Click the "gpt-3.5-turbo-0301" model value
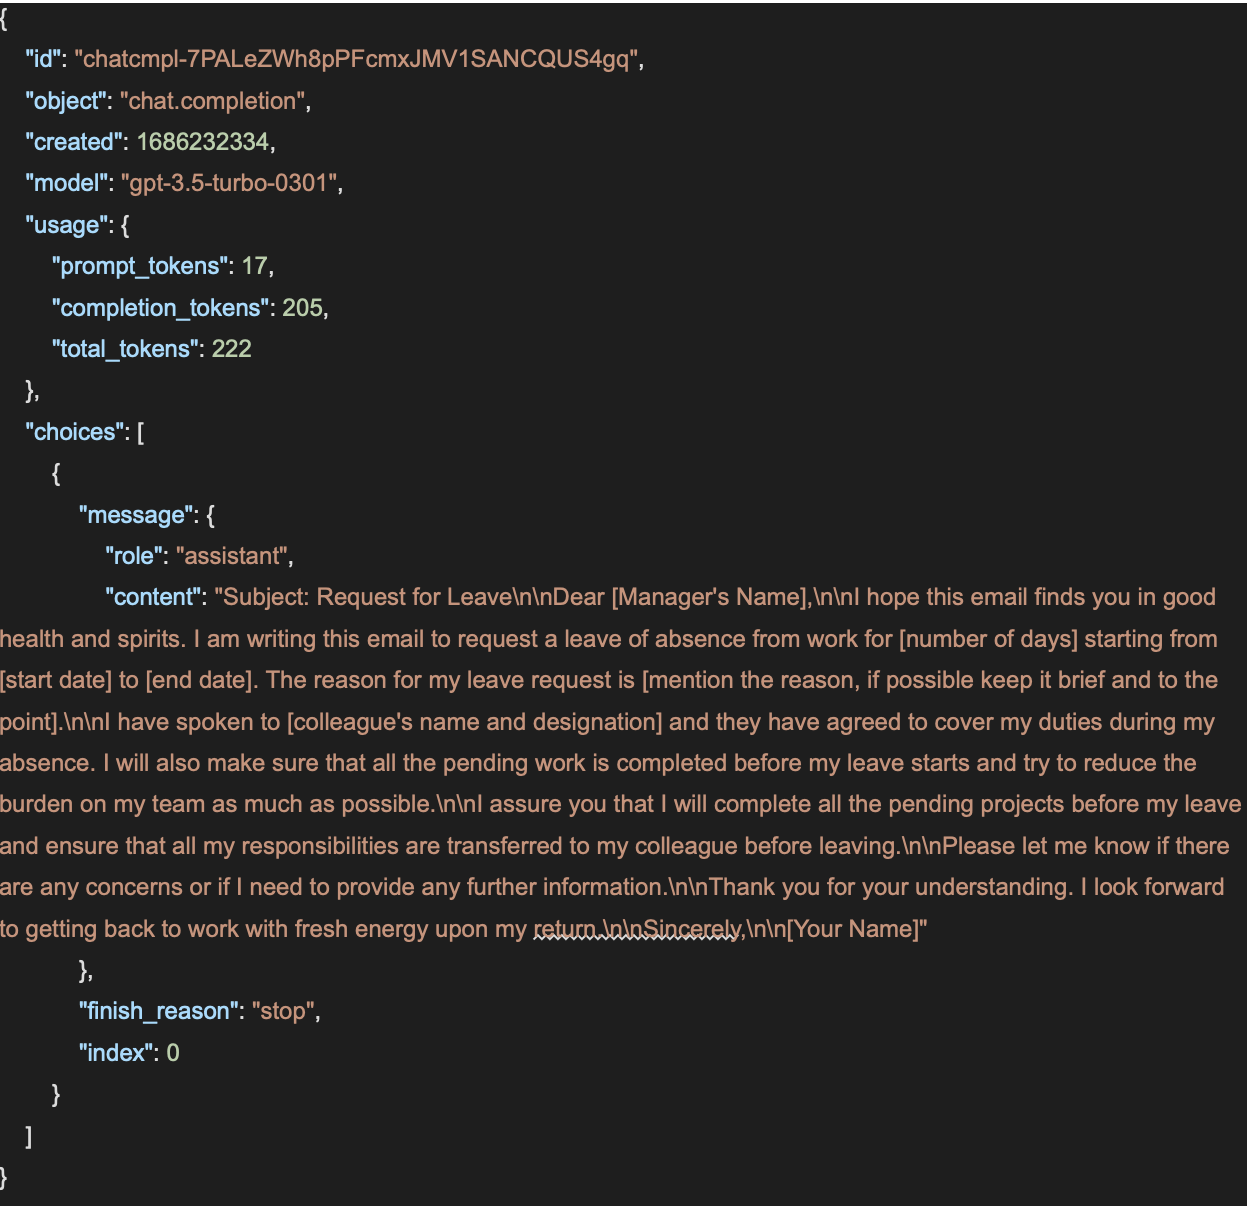The width and height of the screenshot is (1252, 1210). 228,183
